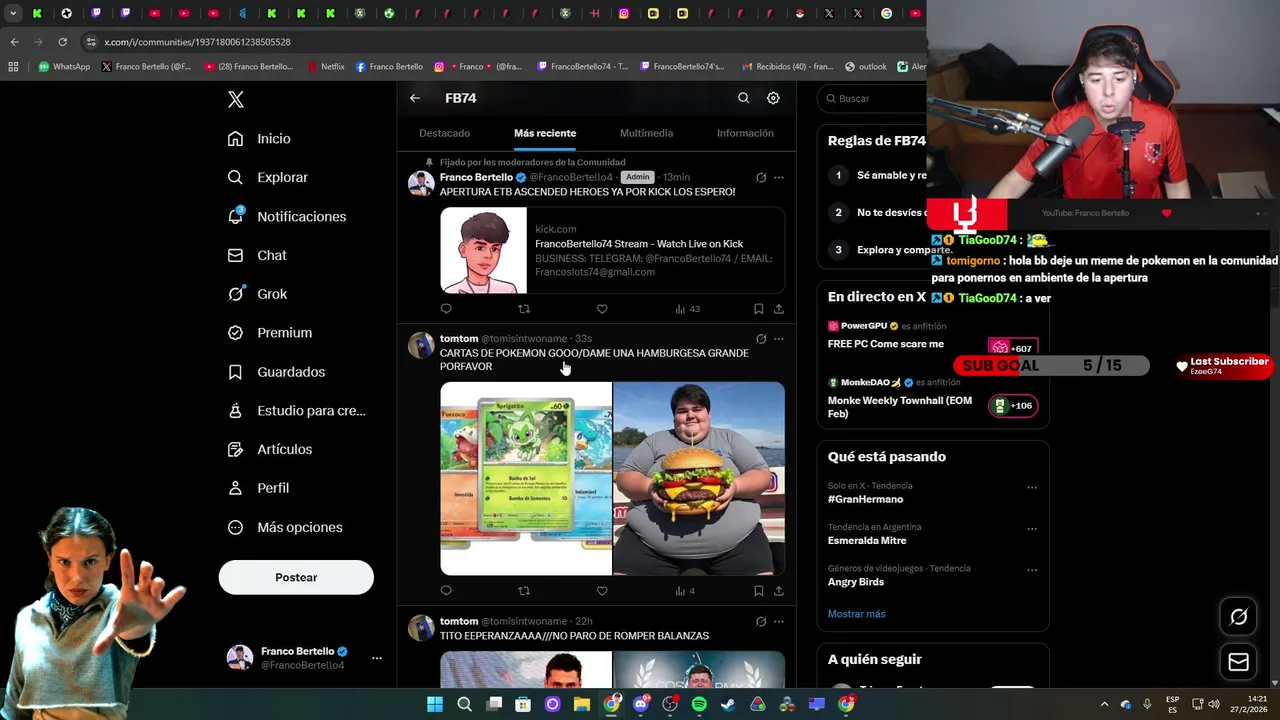Open Premium in the sidebar

(269, 333)
